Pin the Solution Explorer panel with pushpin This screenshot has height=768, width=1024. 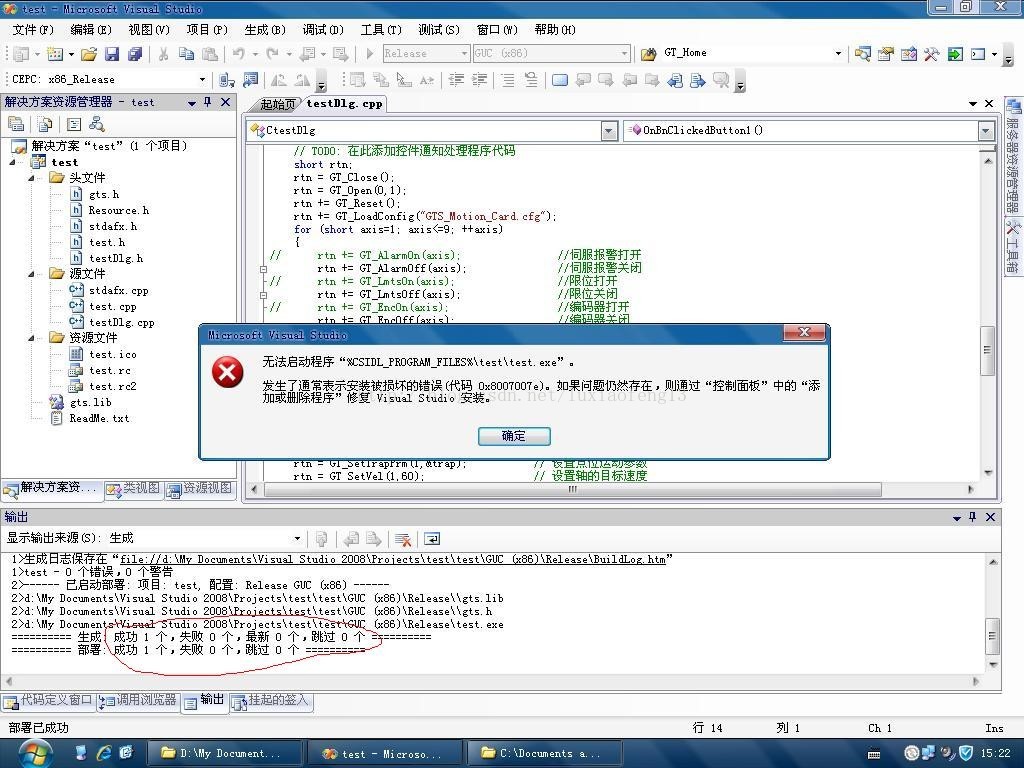point(208,102)
